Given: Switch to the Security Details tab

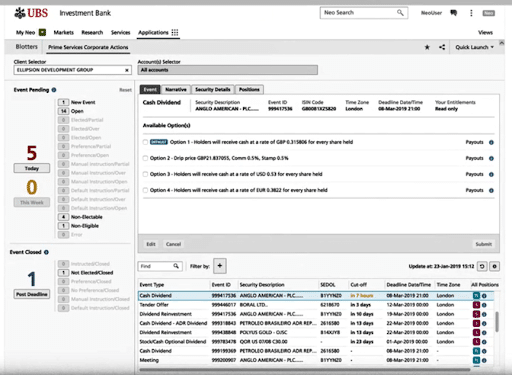Looking at the screenshot, I should 213,90.
